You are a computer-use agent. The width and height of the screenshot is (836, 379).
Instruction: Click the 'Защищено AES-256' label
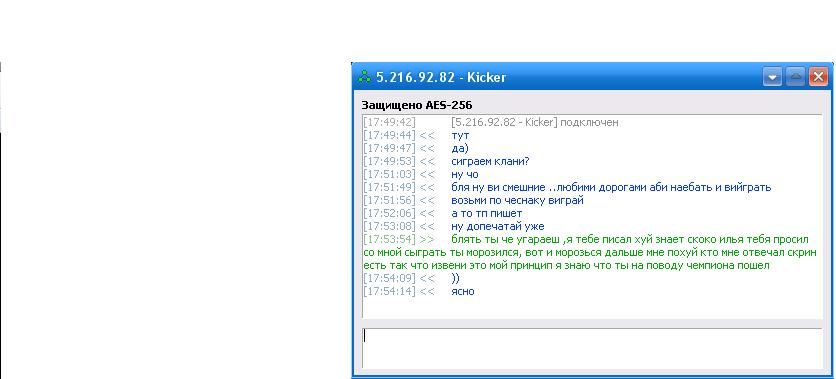click(417, 105)
